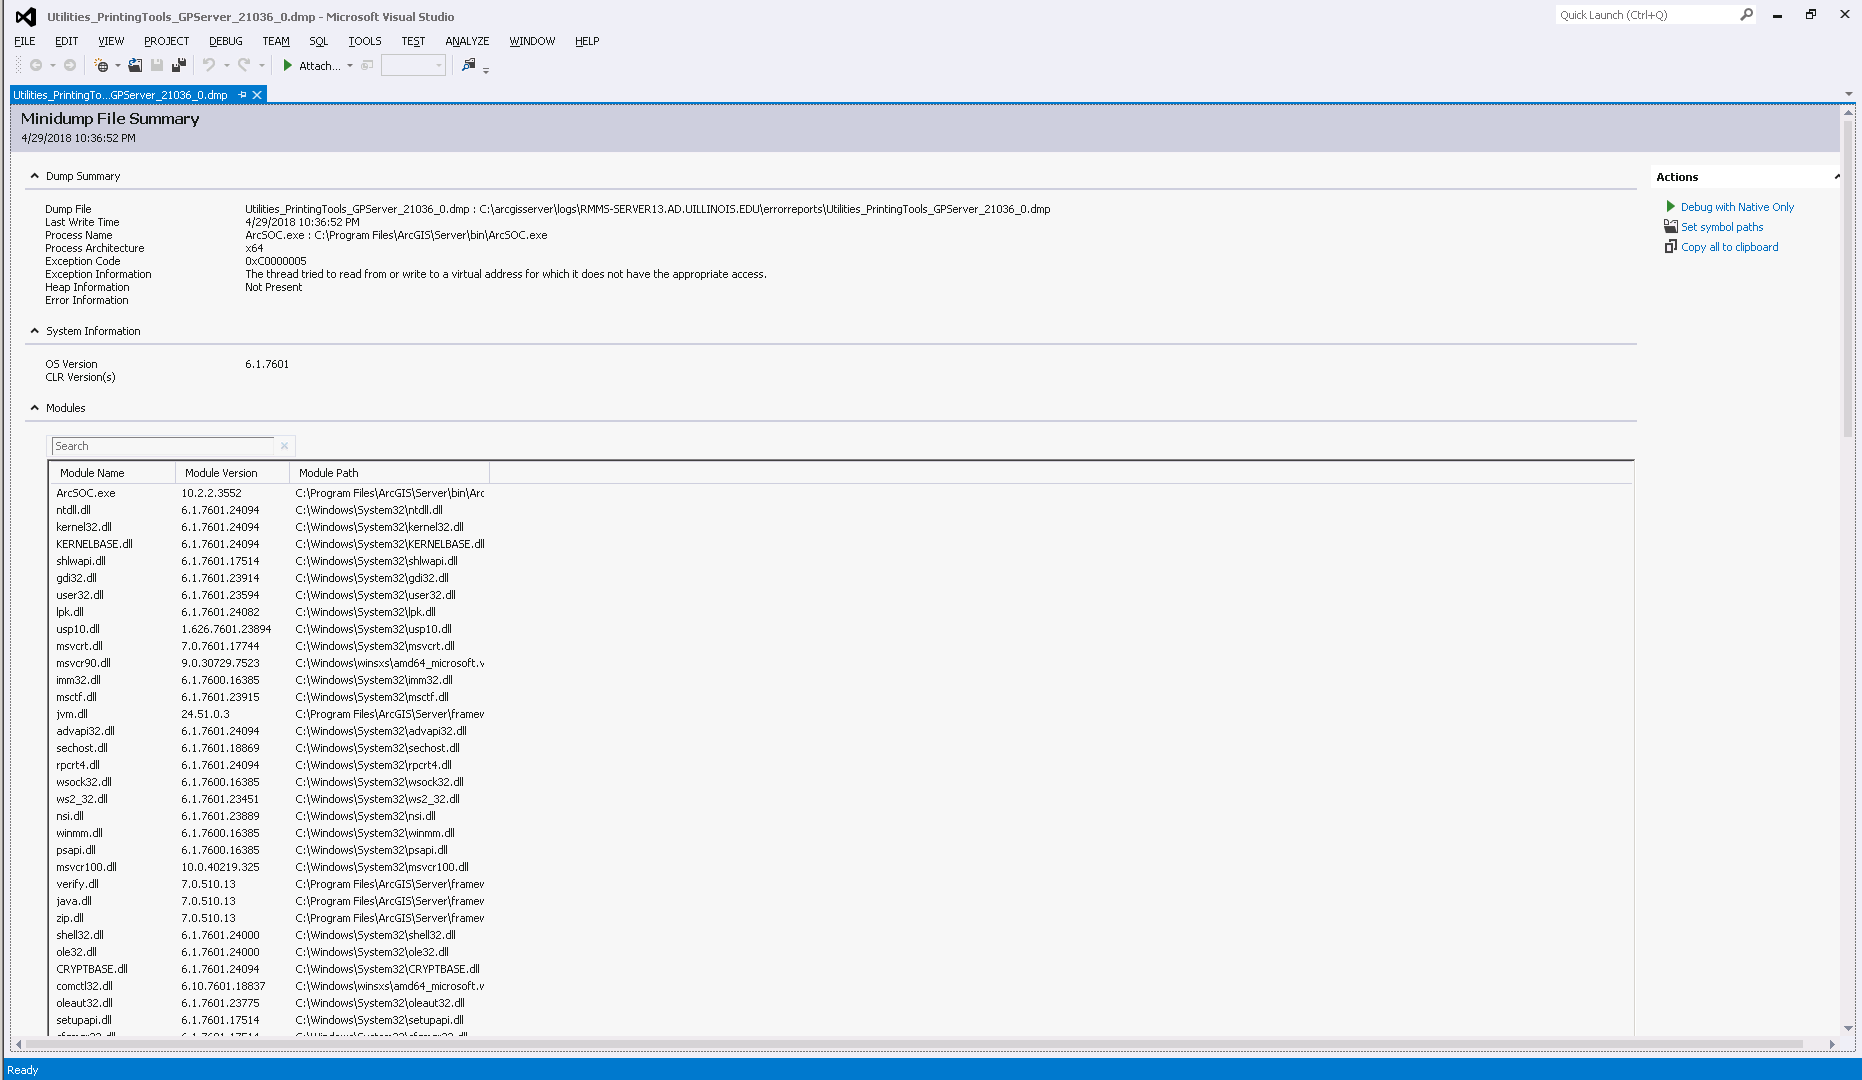Click the horizontal scrollbar at the bottom

(x=914, y=1044)
